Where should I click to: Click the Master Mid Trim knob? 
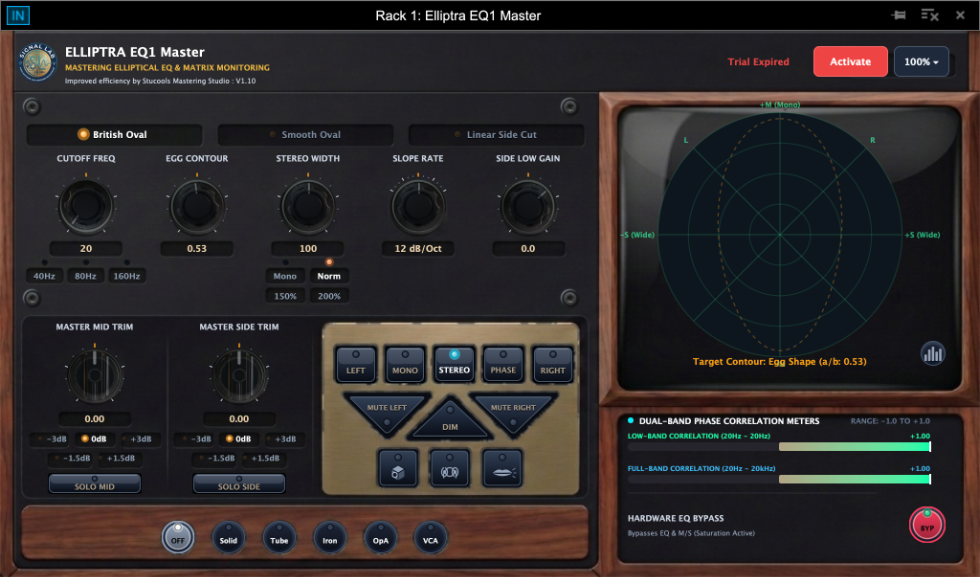95,376
